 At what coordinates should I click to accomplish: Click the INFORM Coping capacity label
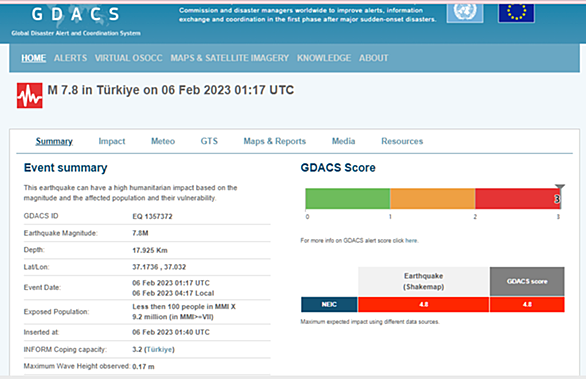point(65,349)
